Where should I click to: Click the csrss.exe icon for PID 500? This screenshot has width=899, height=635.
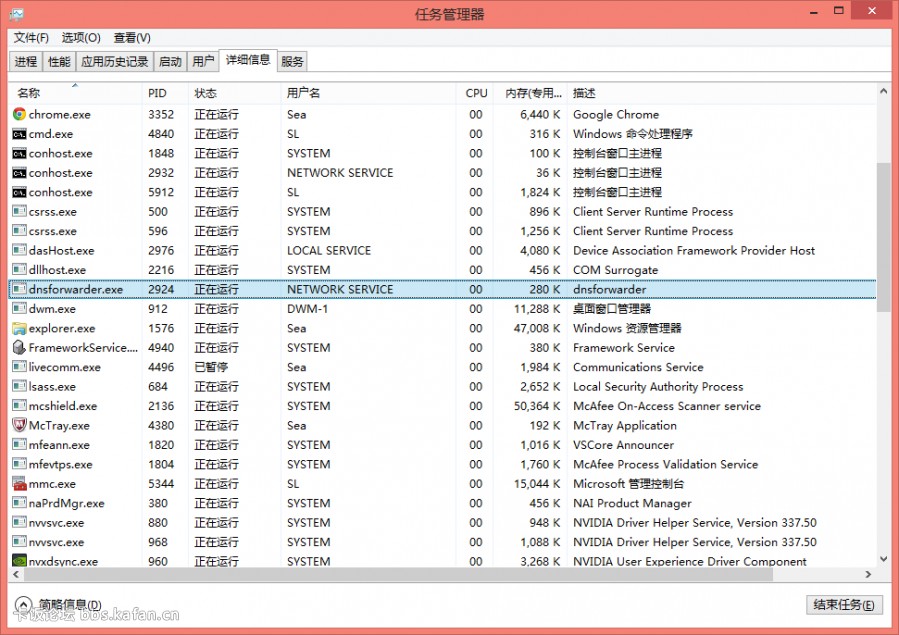click(19, 211)
